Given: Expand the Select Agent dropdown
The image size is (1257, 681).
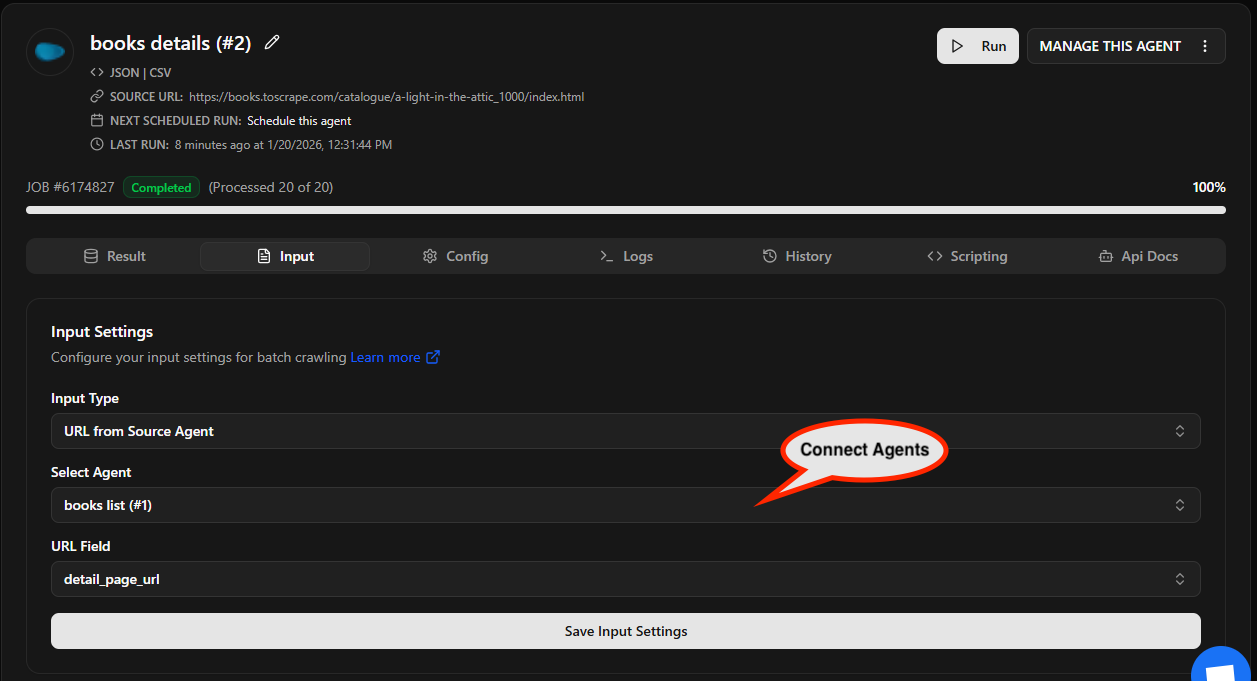Looking at the screenshot, I should point(625,505).
